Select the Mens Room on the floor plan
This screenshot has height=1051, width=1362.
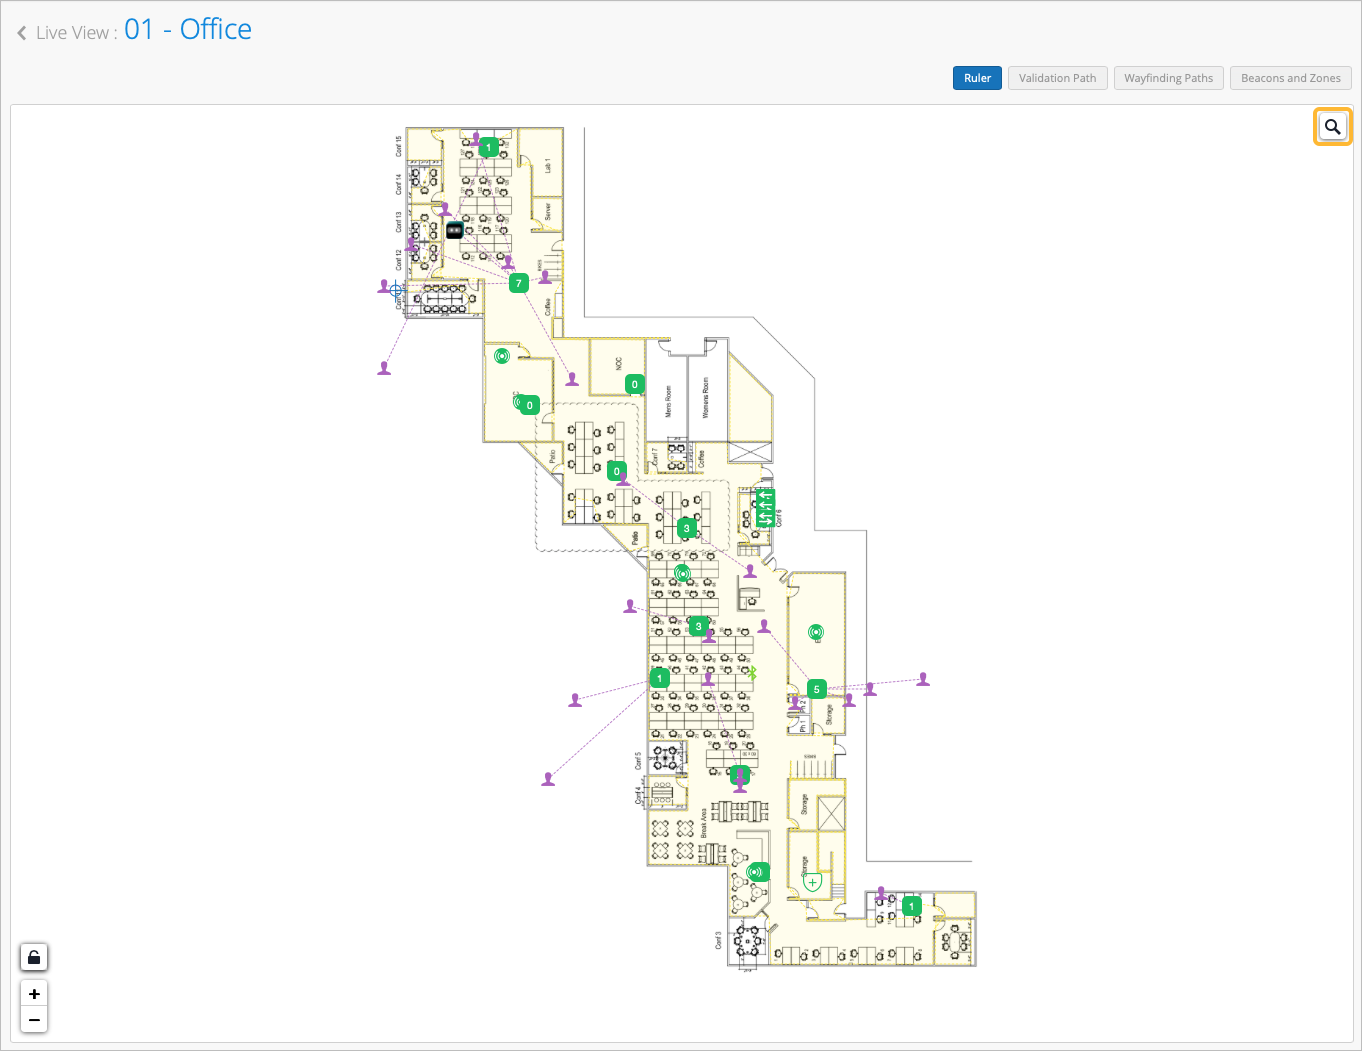pyautogui.click(x=668, y=400)
